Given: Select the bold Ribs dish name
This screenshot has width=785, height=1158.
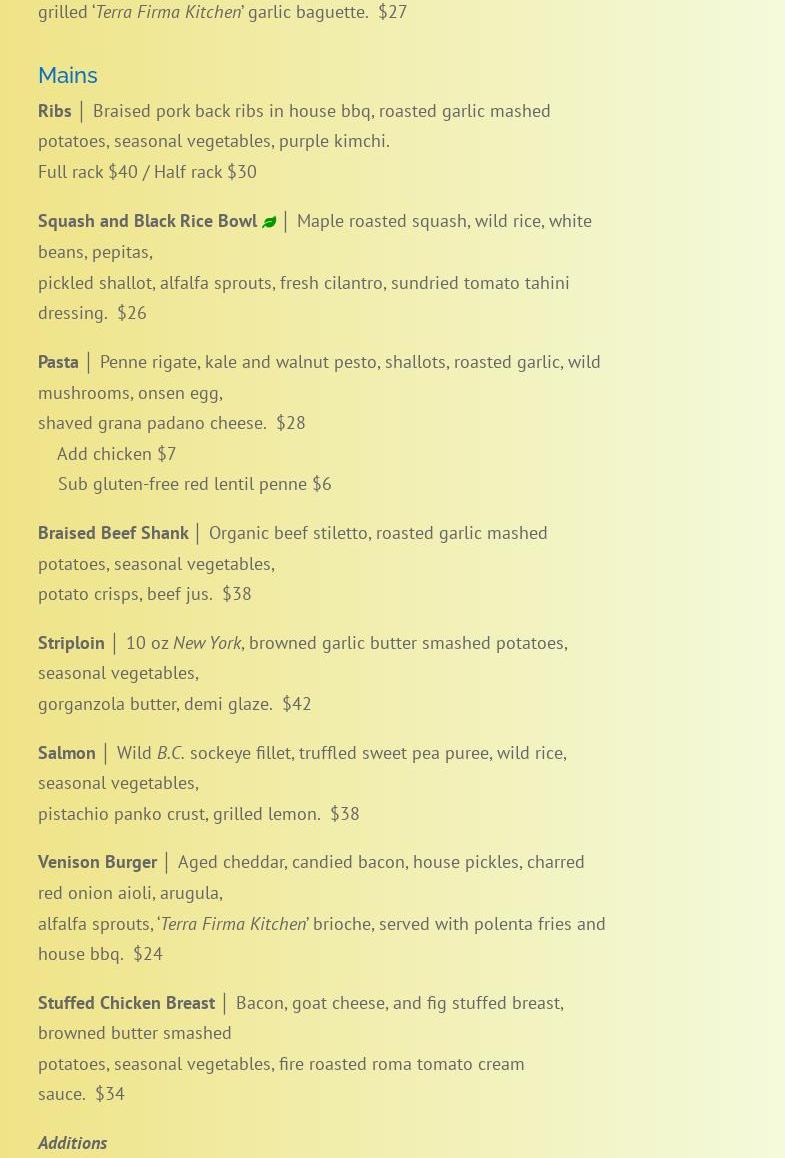Looking at the screenshot, I should click(55, 111).
